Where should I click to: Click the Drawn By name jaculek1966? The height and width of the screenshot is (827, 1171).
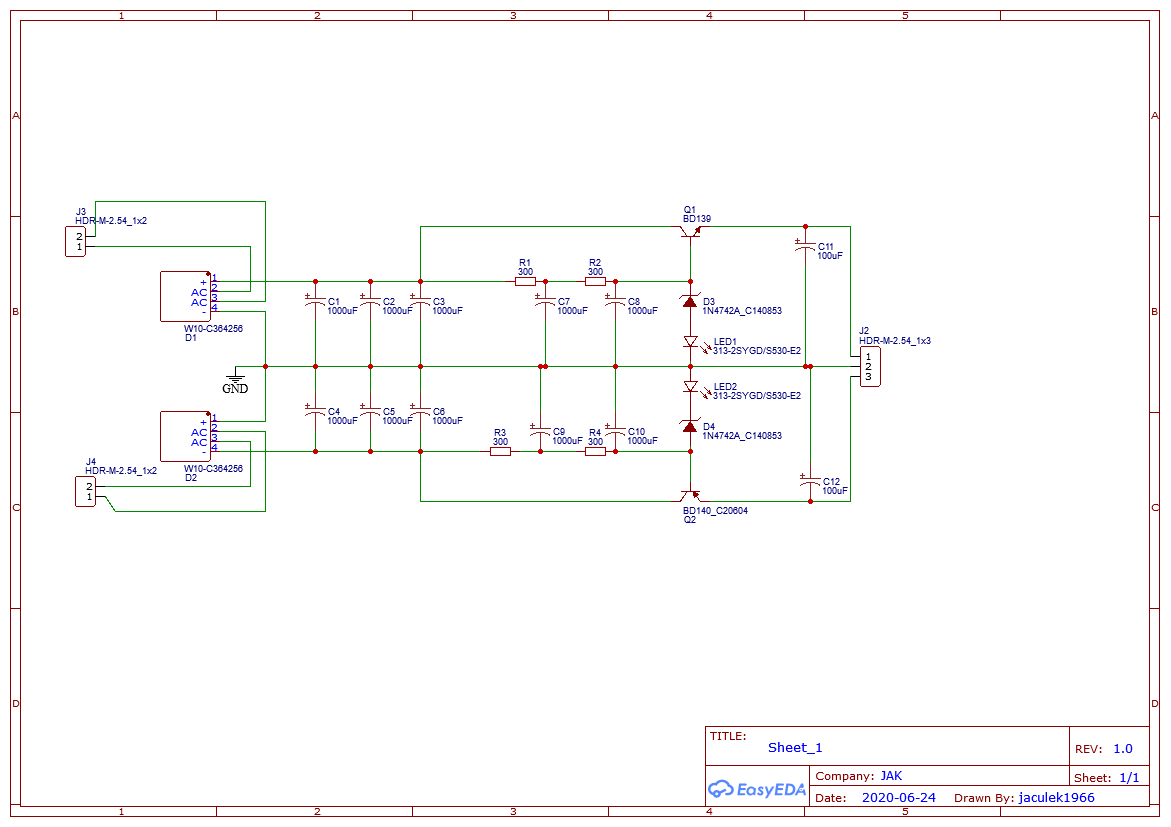(1056, 798)
